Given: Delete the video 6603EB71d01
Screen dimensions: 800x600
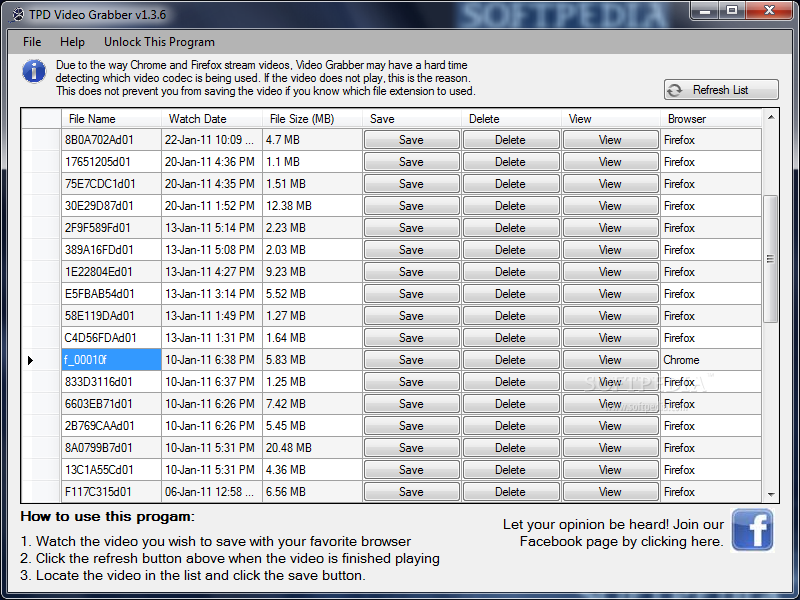Looking at the screenshot, I should click(x=510, y=404).
